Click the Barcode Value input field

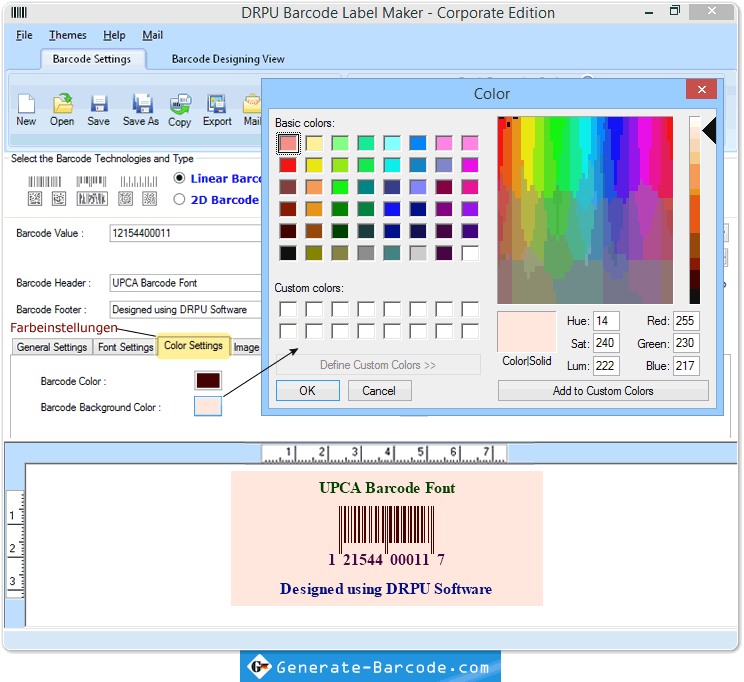click(x=186, y=233)
